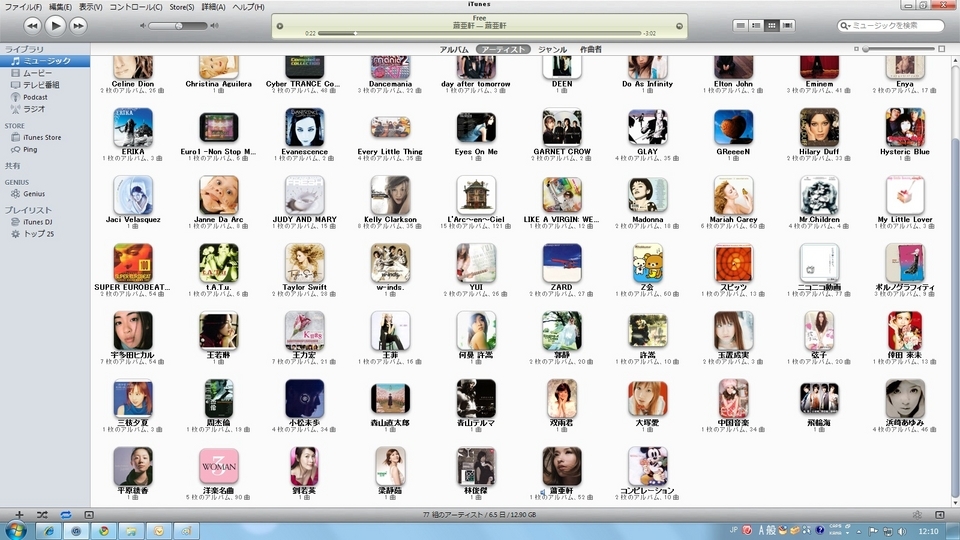
Task: Click the left icon in the now playing display
Action: pos(280,26)
